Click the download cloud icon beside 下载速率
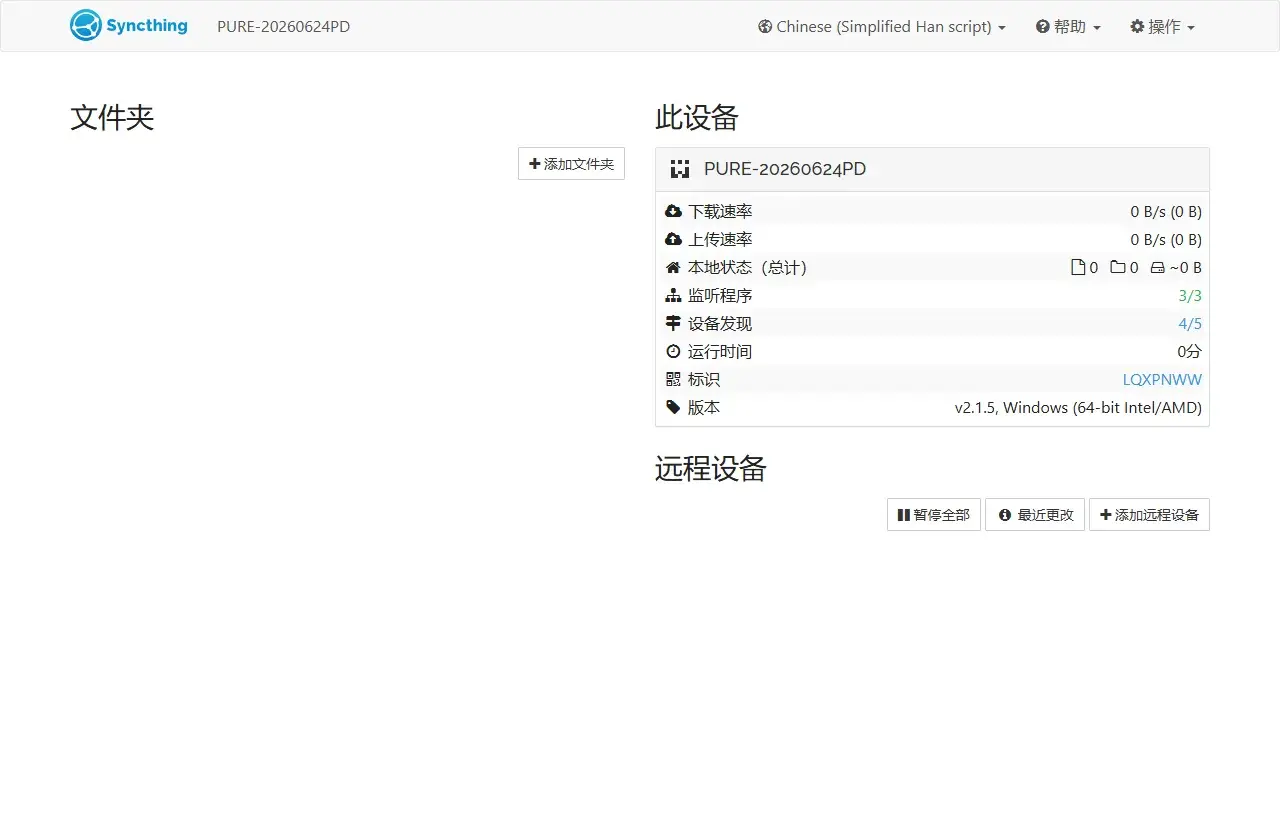The image size is (1280, 833). (673, 212)
